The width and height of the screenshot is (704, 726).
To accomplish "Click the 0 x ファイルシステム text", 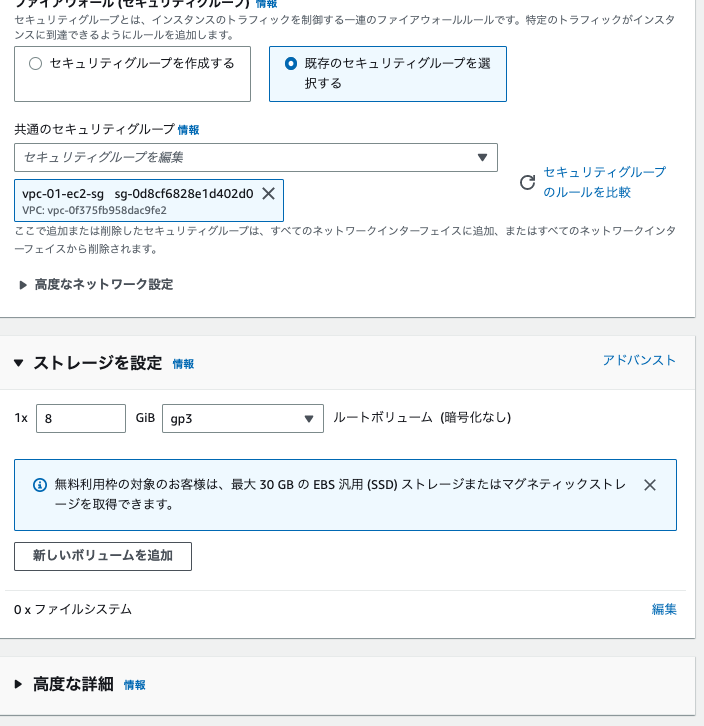I will click(73, 609).
